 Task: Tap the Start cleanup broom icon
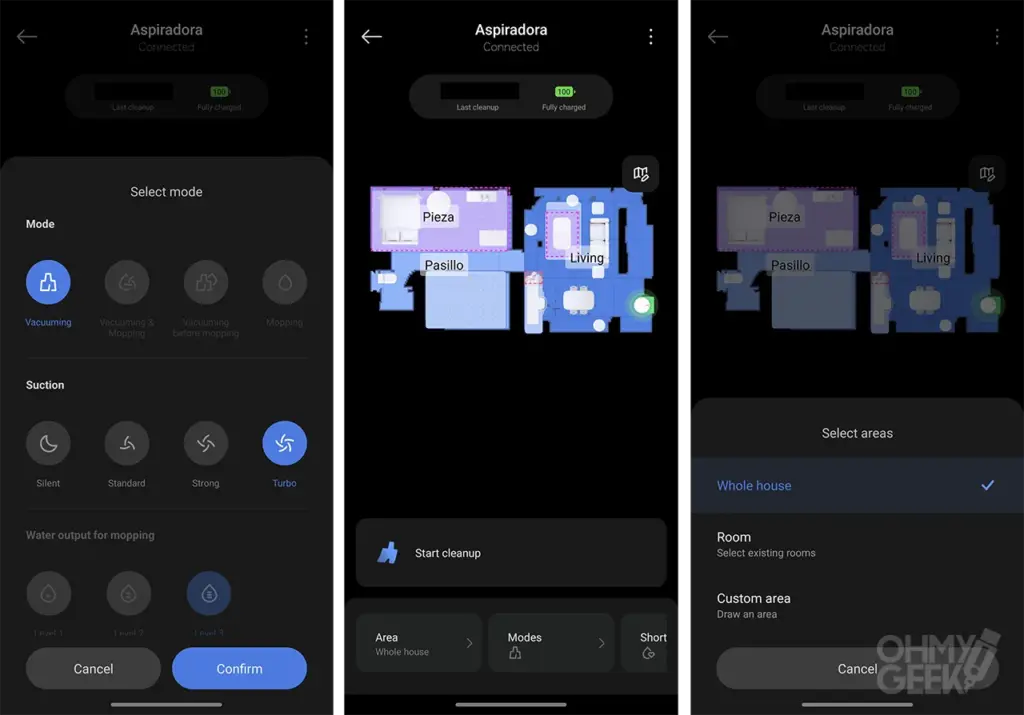[x=388, y=553]
